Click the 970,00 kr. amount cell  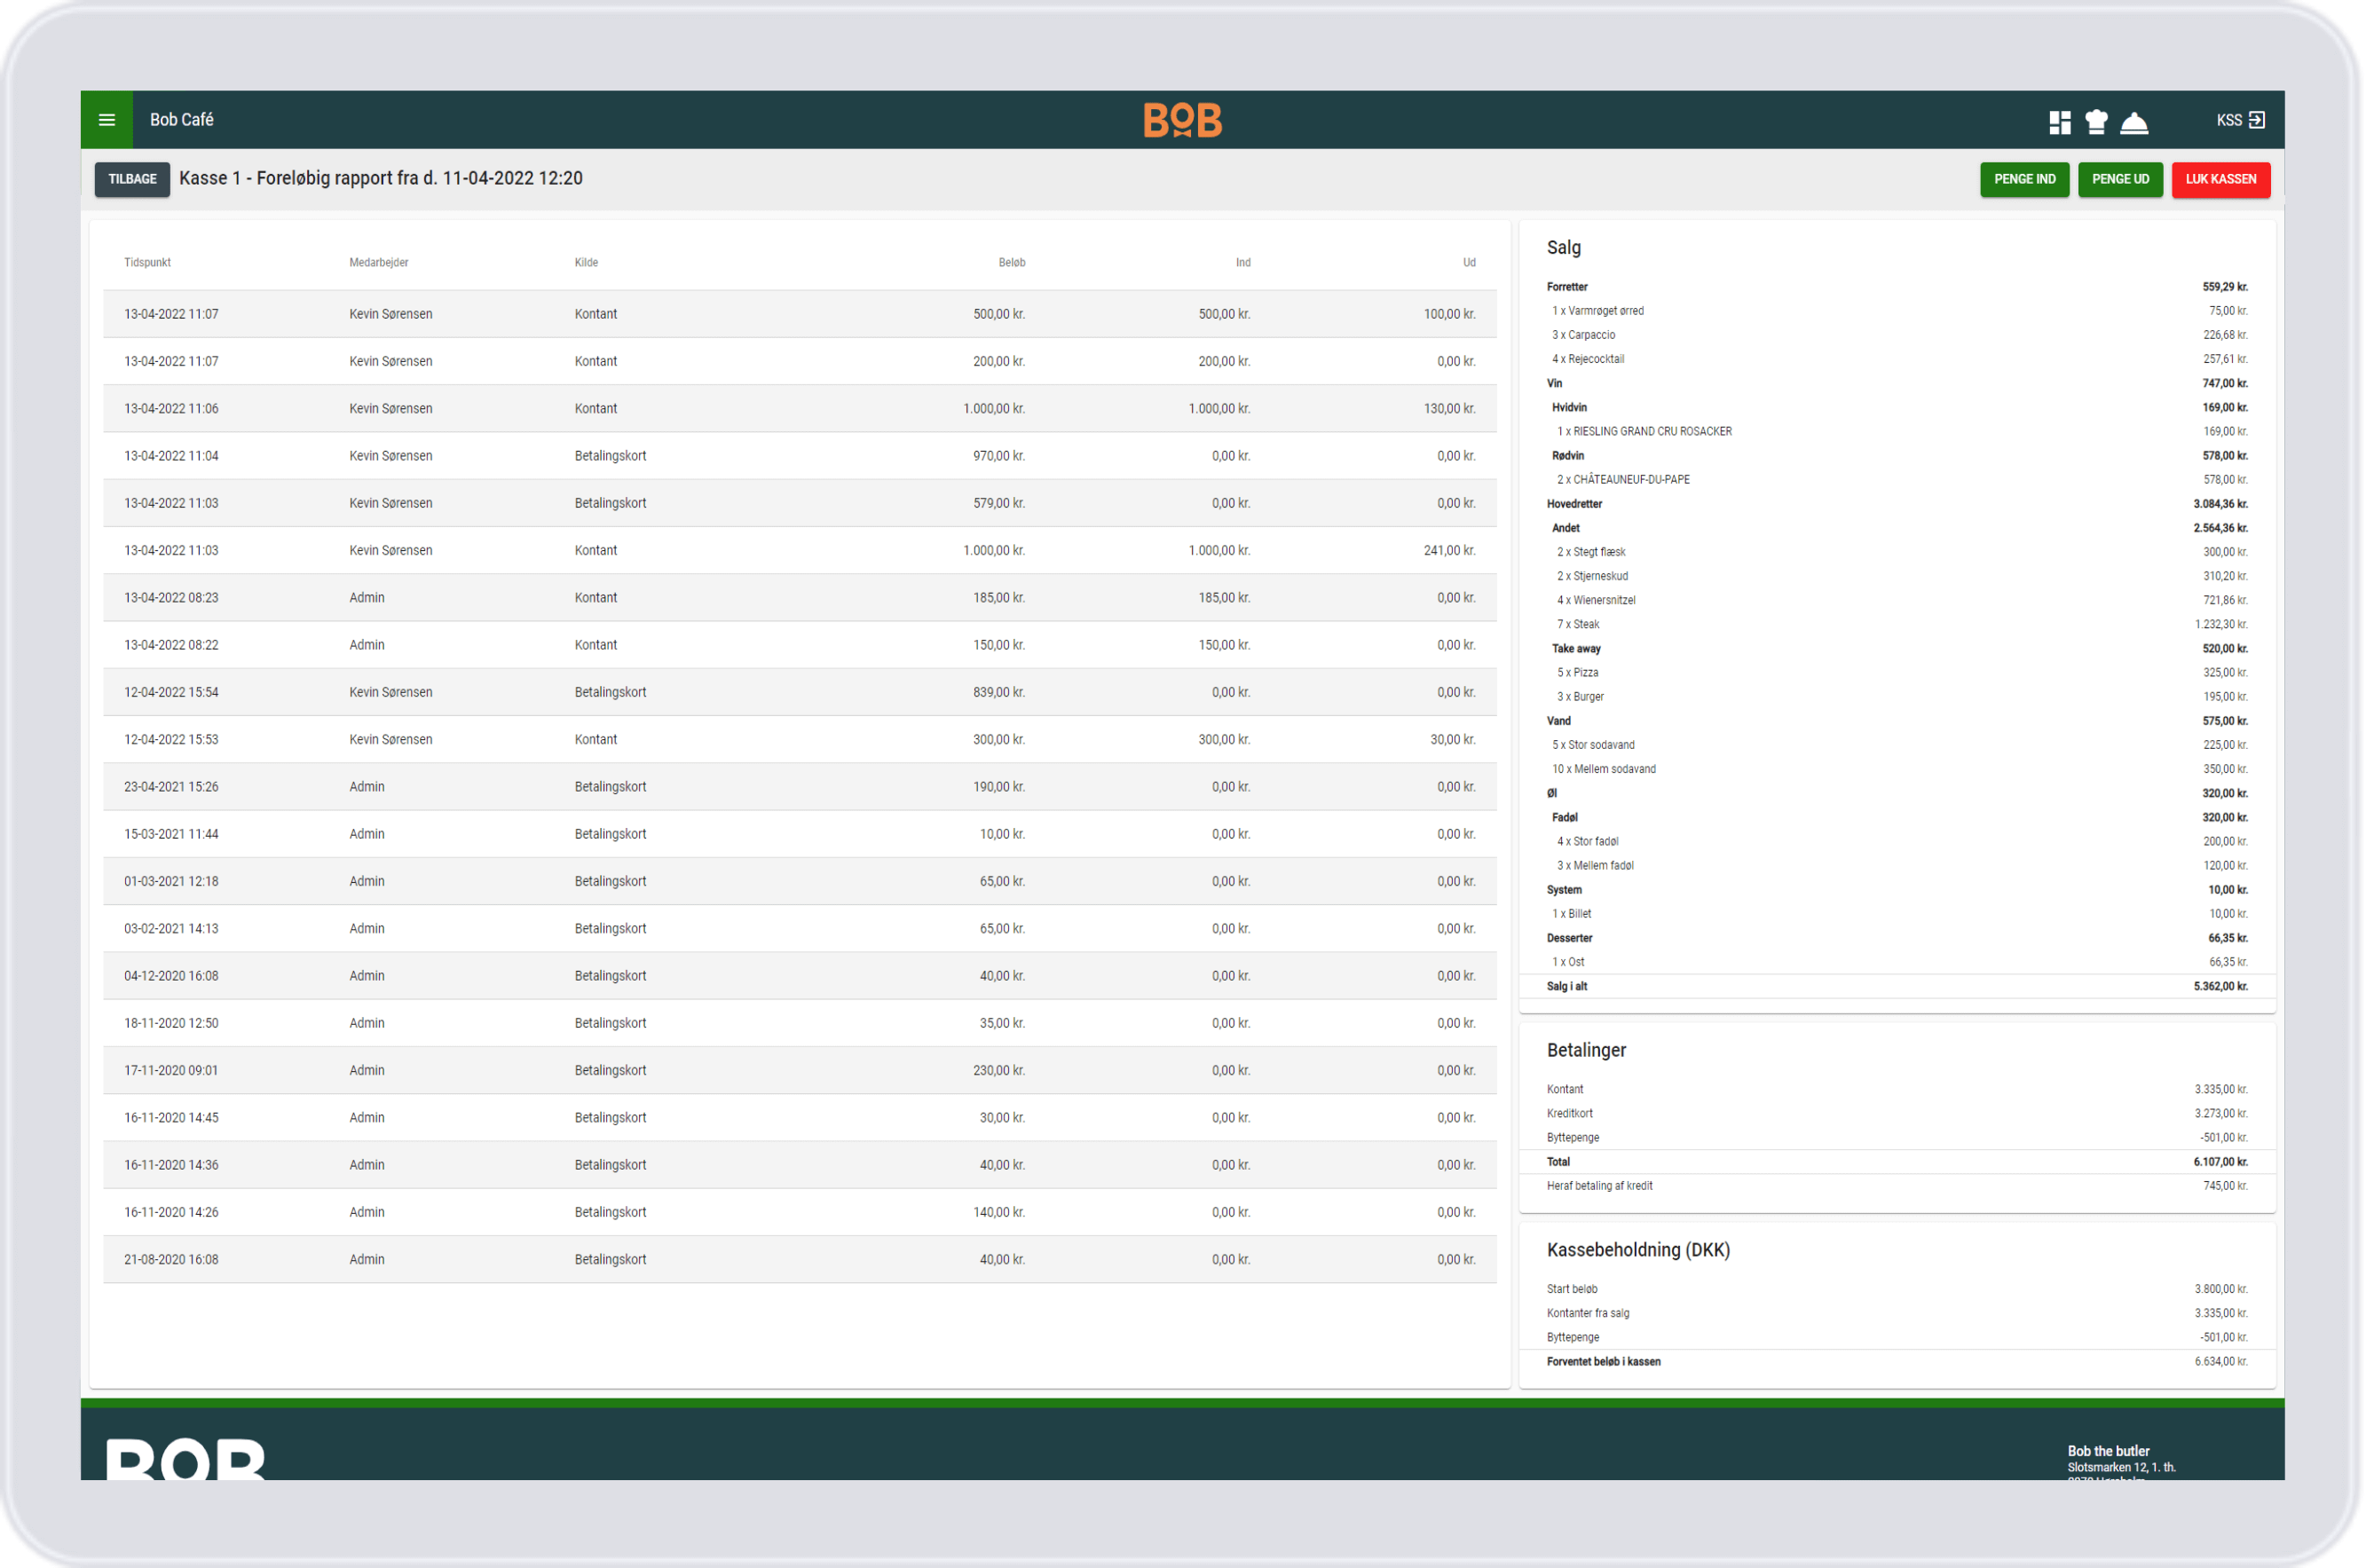point(999,456)
